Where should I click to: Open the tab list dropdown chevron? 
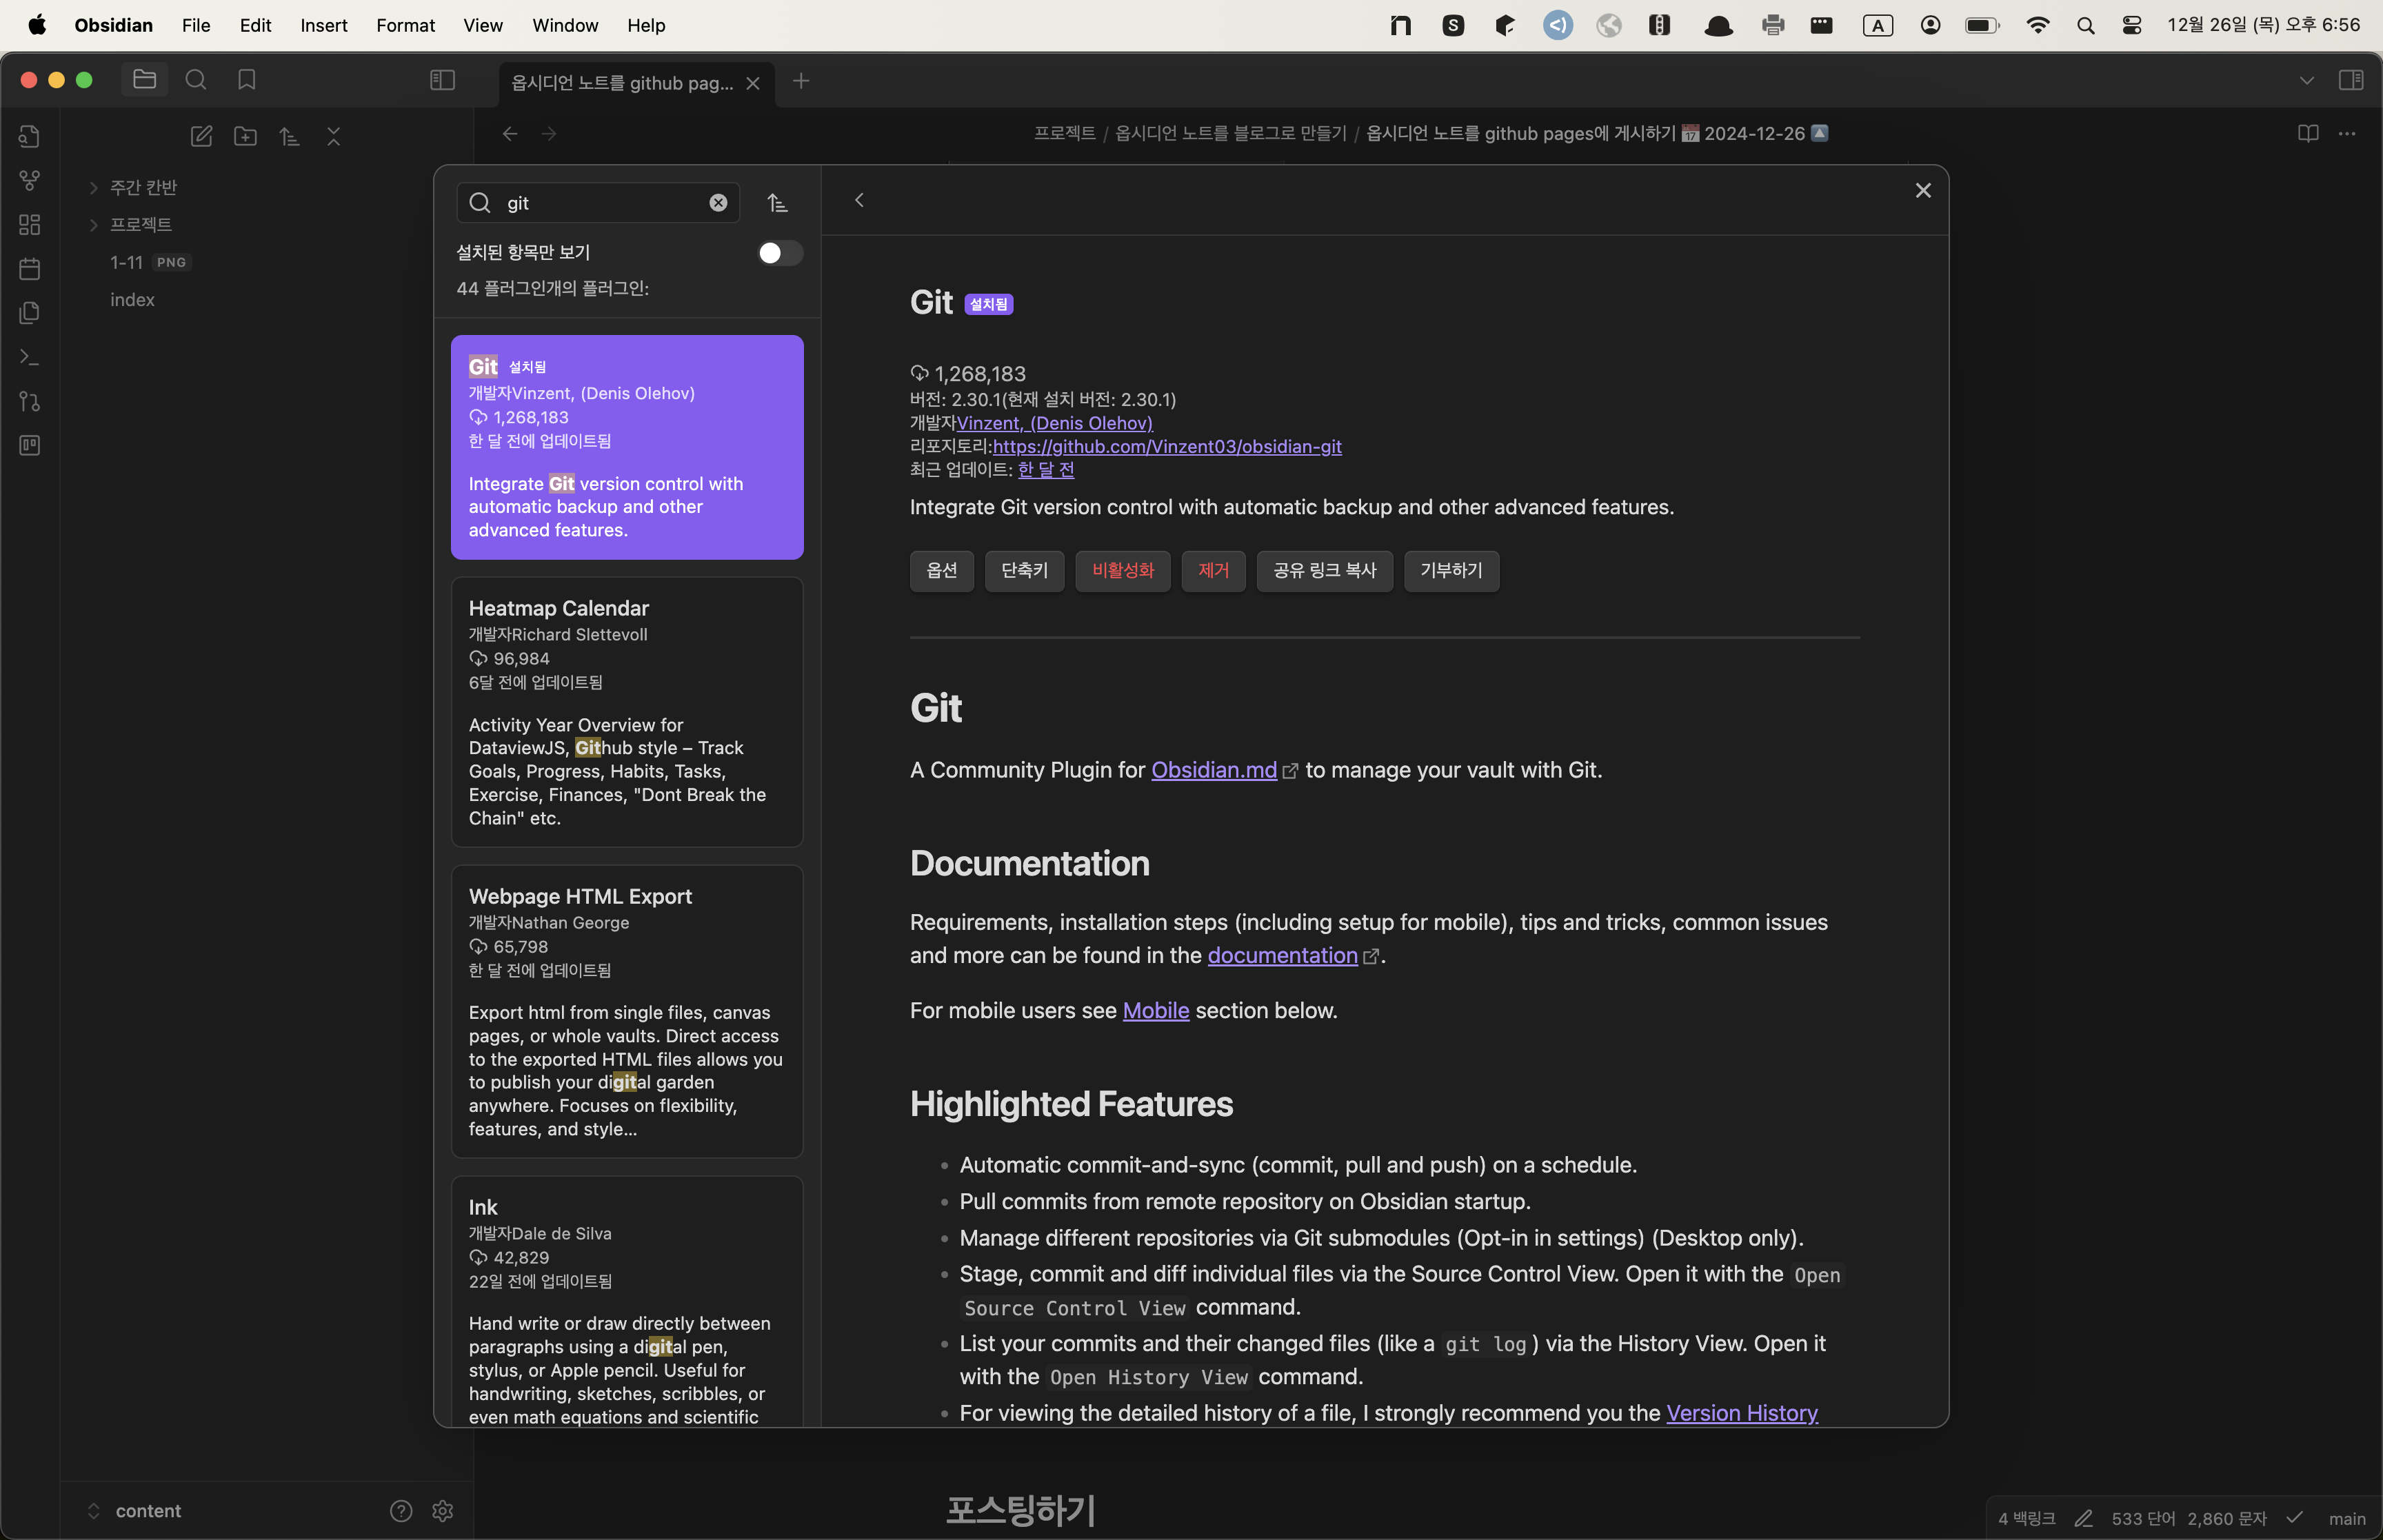click(2306, 80)
